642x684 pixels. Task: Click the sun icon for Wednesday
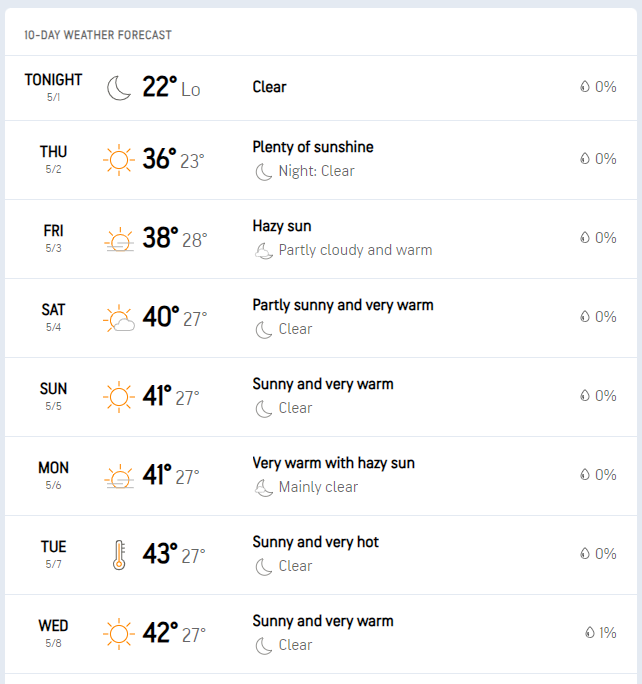pos(119,634)
